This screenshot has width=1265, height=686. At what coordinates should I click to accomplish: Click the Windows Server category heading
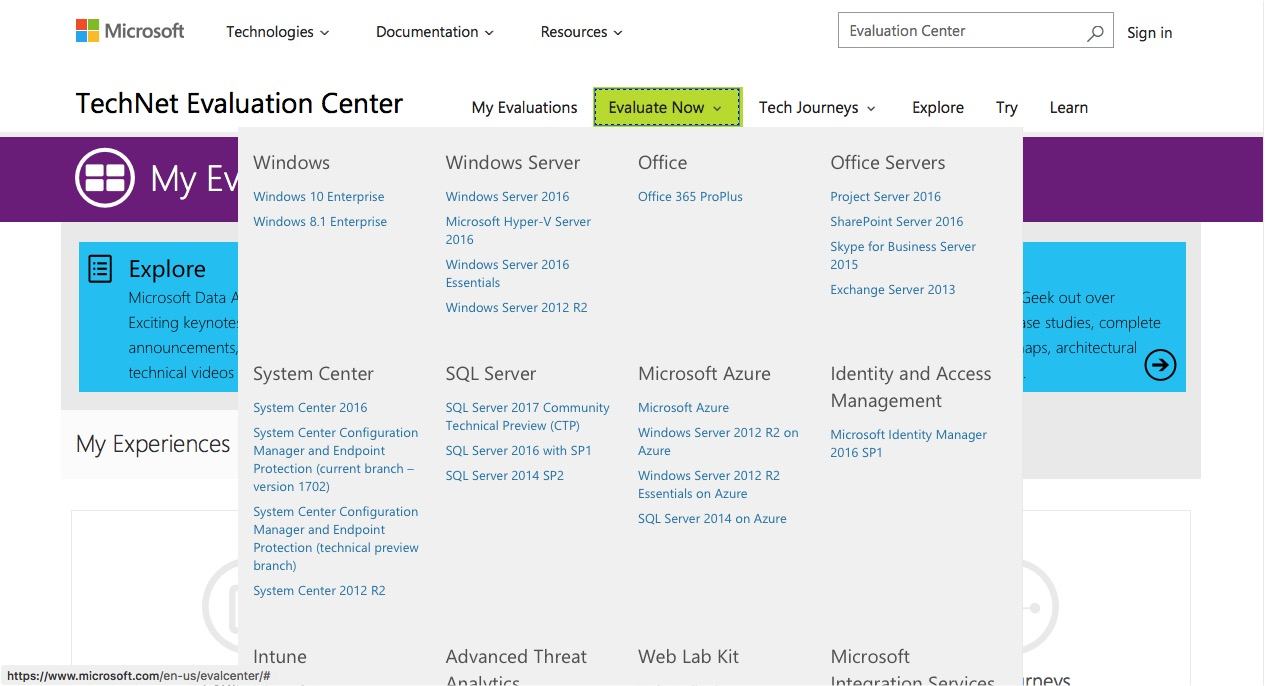(x=513, y=163)
